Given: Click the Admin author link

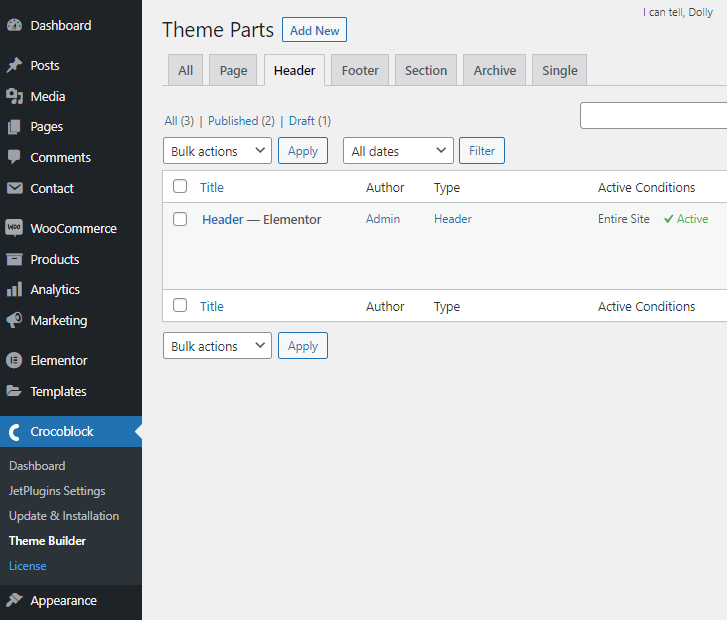Looking at the screenshot, I should [x=383, y=219].
